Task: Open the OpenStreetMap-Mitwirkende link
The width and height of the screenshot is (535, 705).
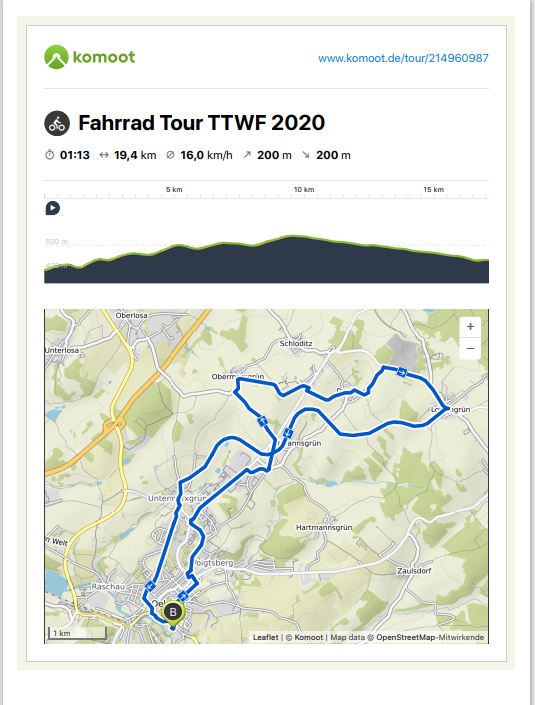Action: [430, 637]
